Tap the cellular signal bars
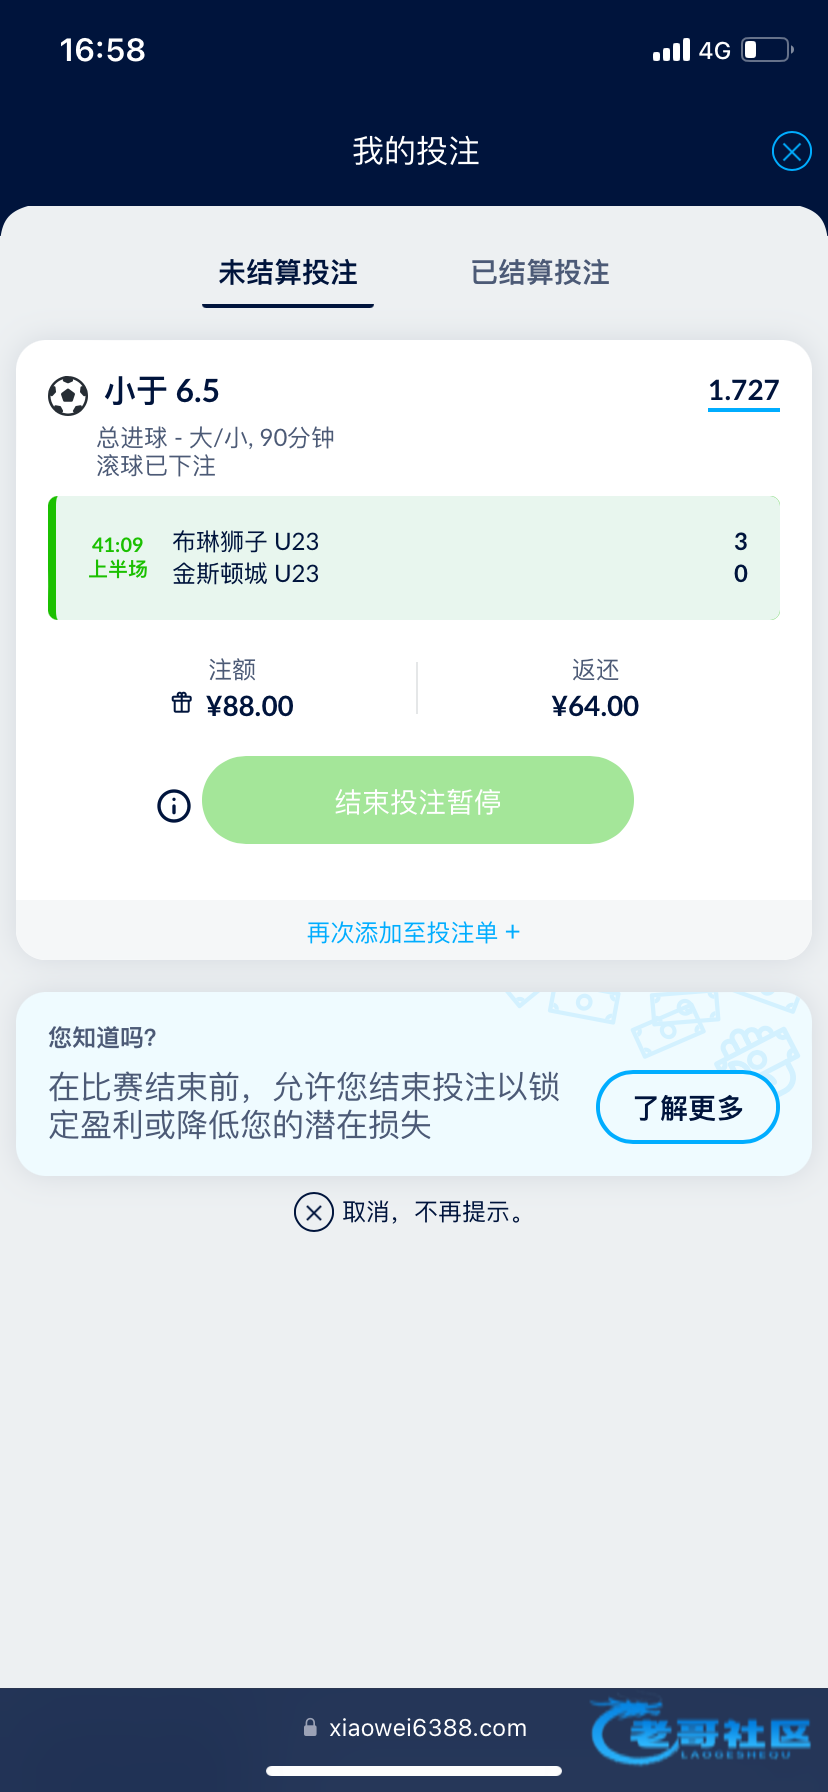The height and width of the screenshot is (1792, 828). (x=671, y=50)
